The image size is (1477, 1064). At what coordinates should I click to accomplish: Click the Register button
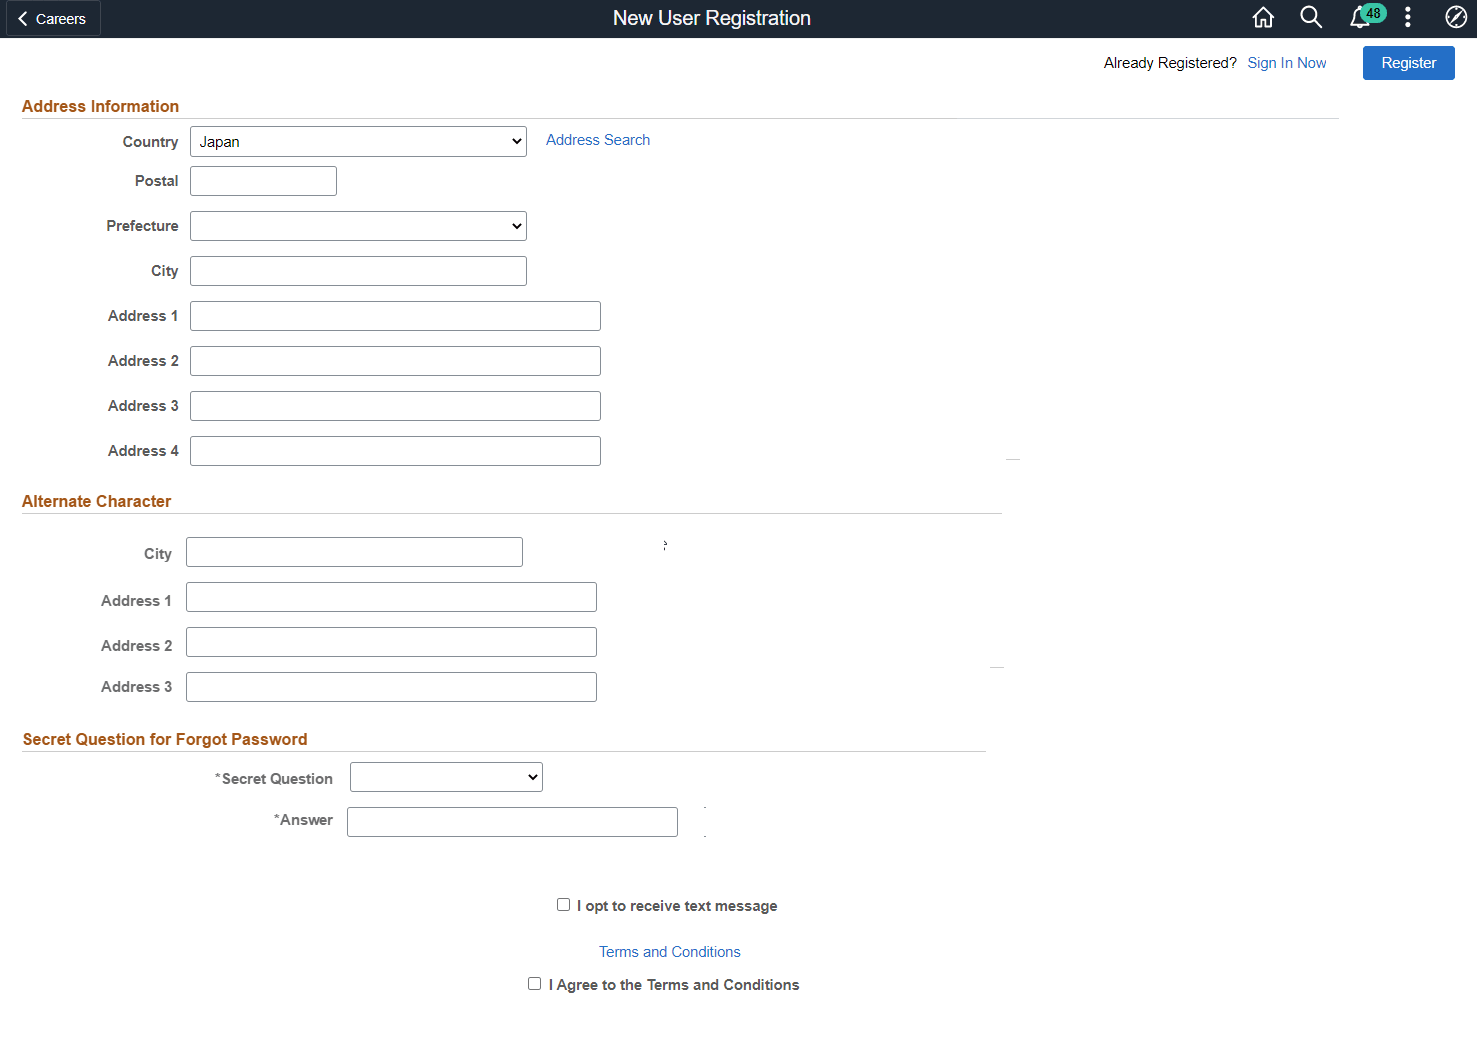pyautogui.click(x=1408, y=62)
